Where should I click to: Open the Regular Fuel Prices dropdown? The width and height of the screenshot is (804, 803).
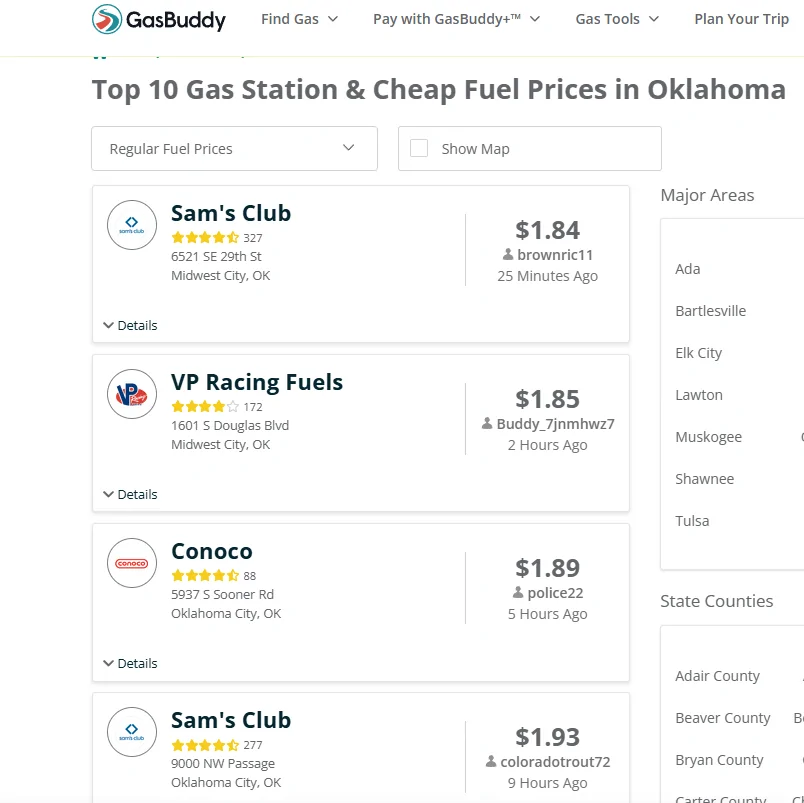(x=234, y=149)
